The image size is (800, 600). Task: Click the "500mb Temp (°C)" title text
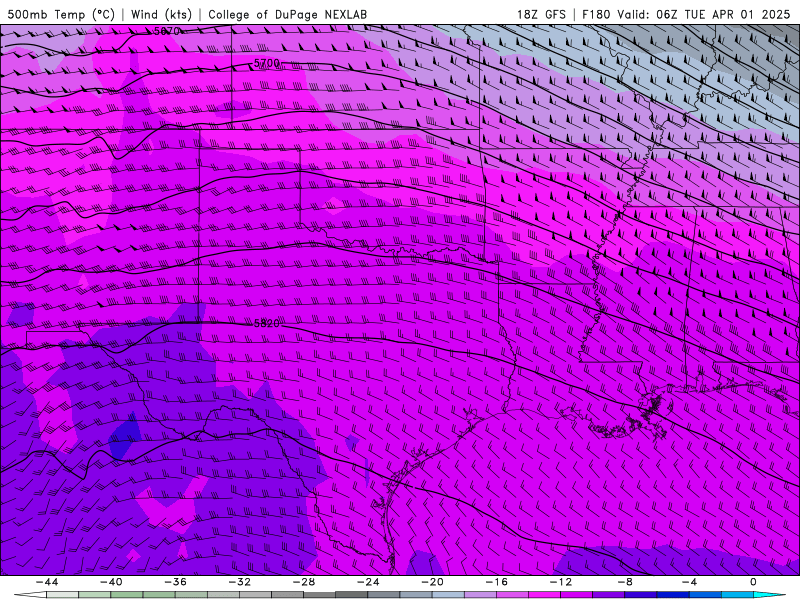[61, 14]
